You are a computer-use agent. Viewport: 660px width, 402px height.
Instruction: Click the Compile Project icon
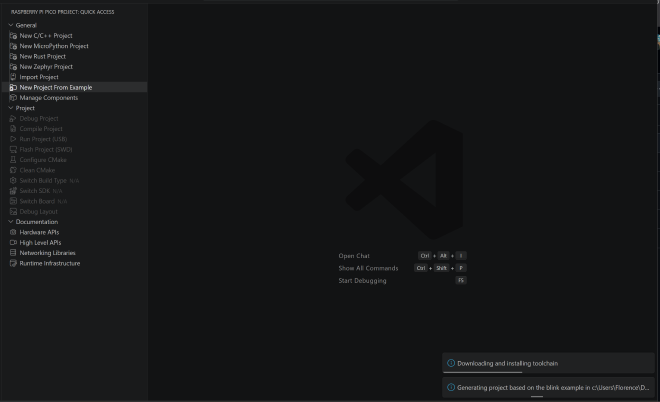[13, 129]
